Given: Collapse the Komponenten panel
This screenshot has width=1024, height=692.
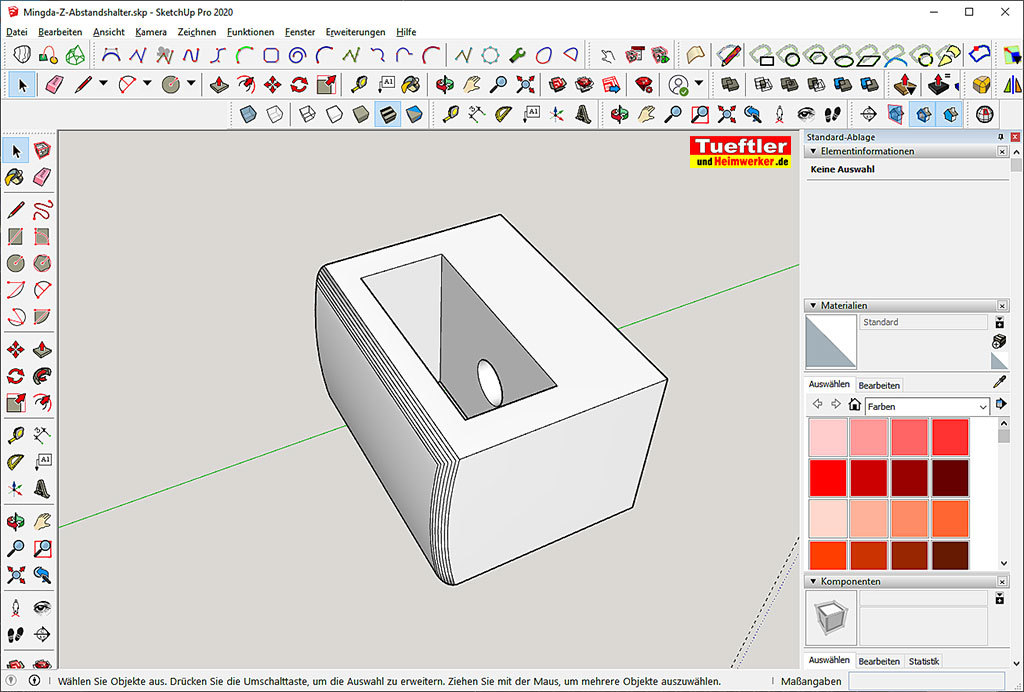Looking at the screenshot, I should (x=814, y=582).
